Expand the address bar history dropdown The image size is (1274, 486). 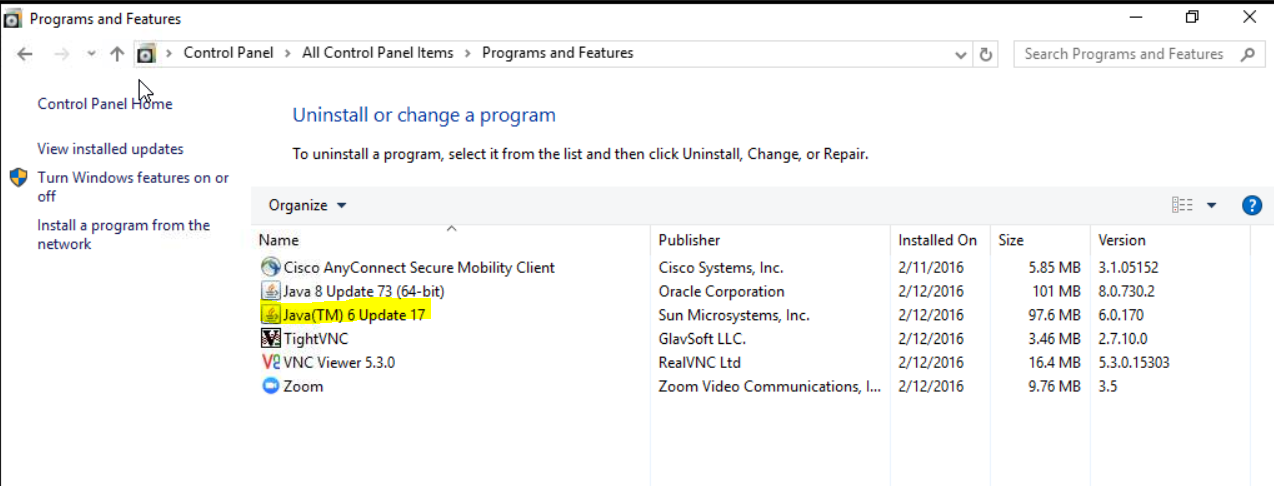coord(961,54)
